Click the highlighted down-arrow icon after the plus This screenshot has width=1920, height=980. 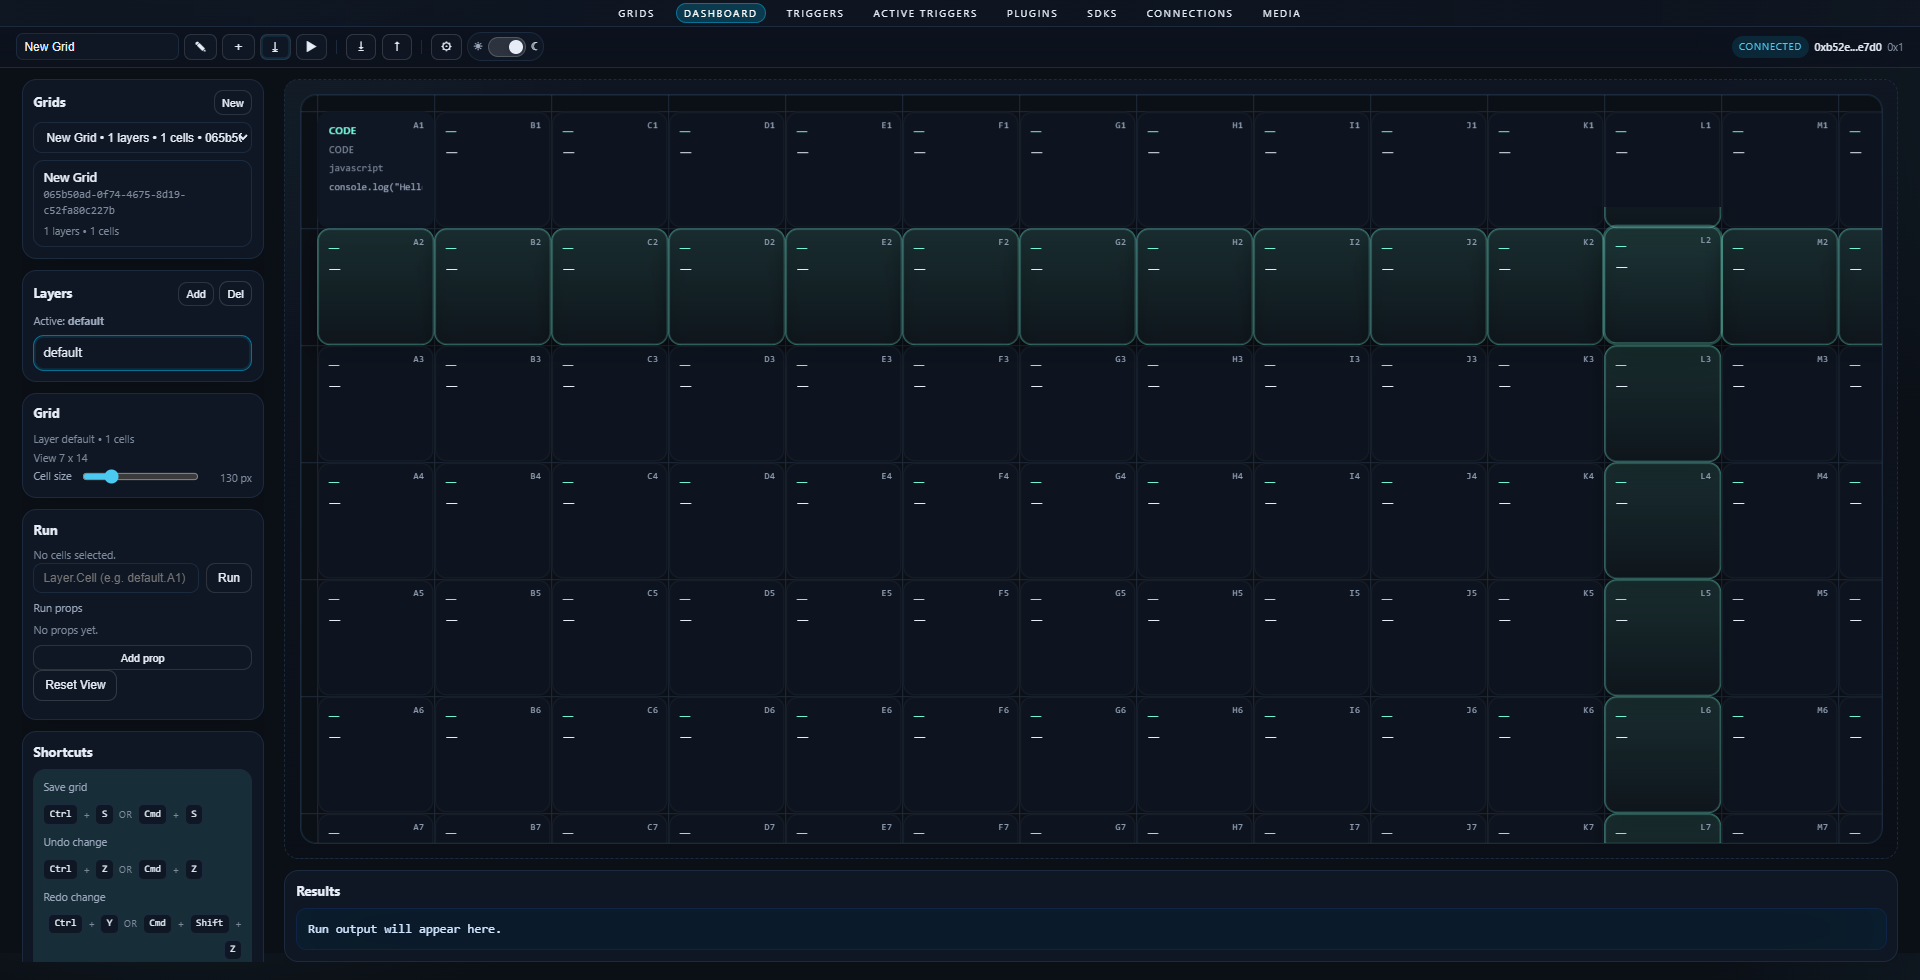[x=275, y=47]
